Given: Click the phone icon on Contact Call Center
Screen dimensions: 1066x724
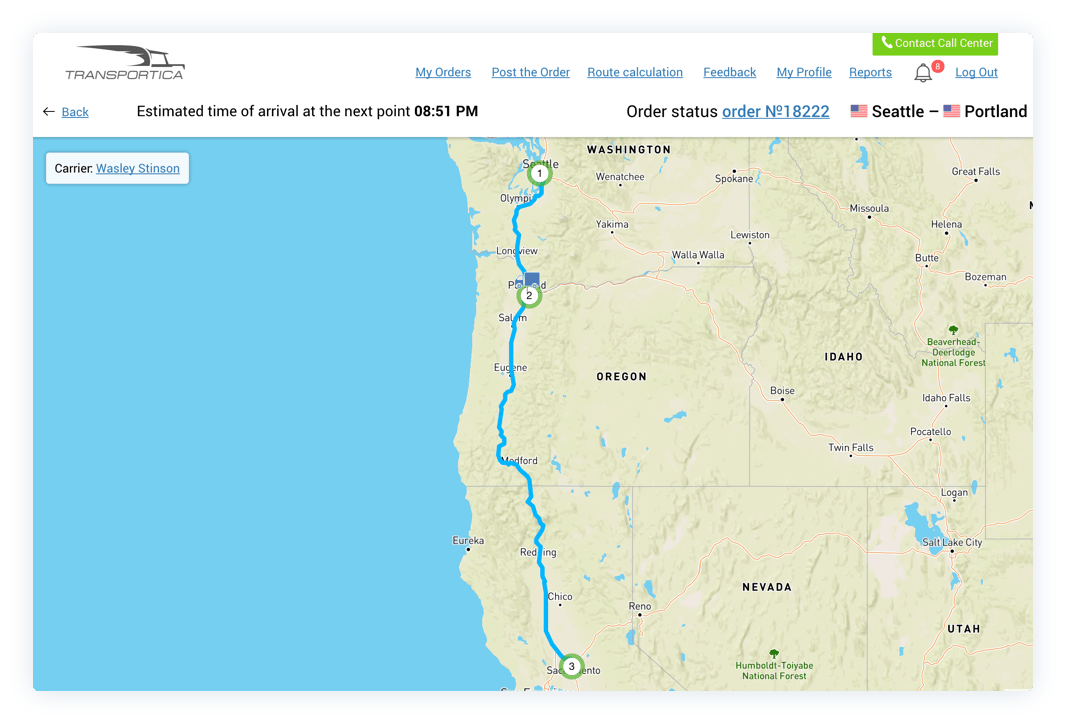Looking at the screenshot, I should tap(887, 42).
